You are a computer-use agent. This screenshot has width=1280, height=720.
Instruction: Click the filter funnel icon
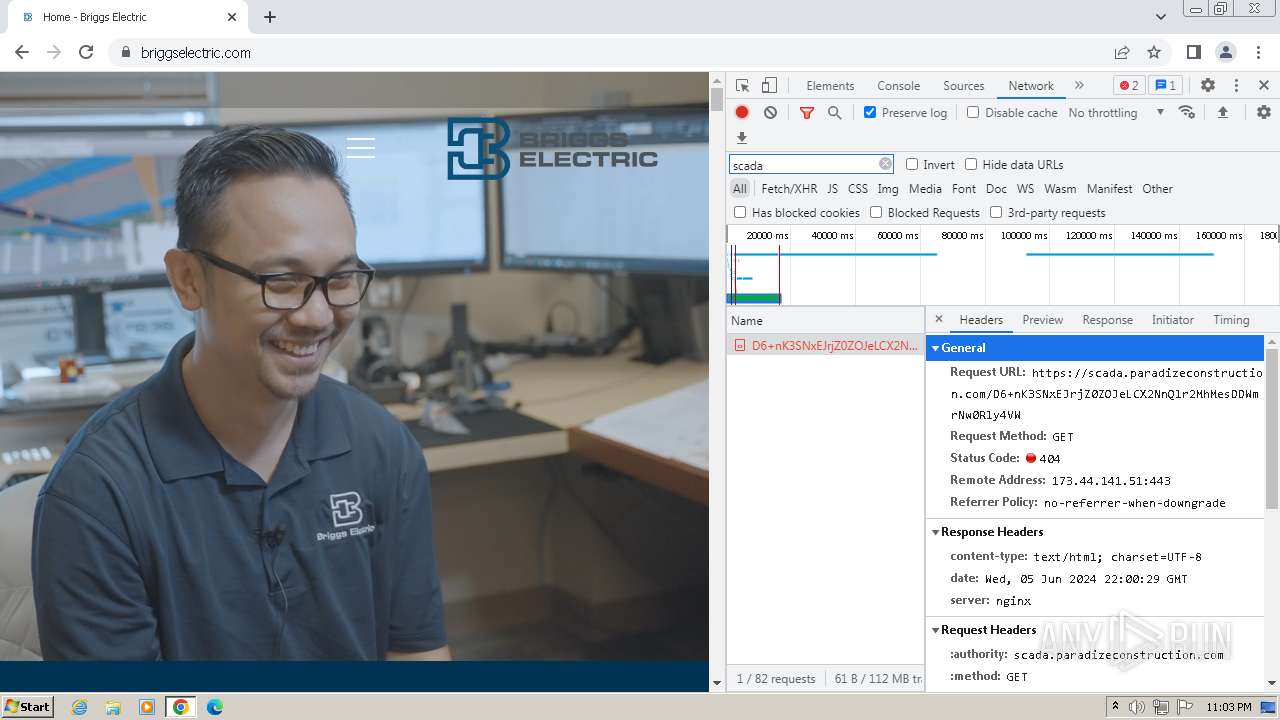tap(806, 113)
